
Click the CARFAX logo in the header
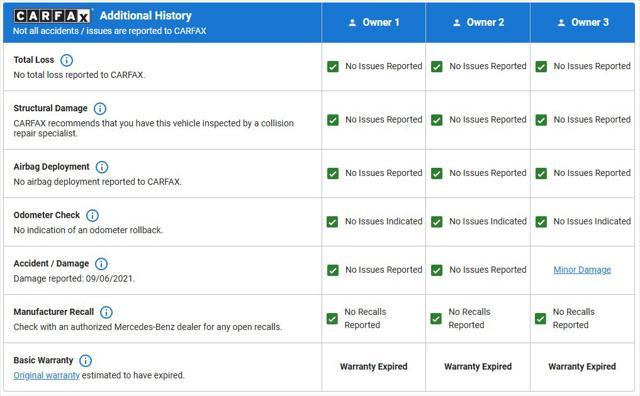click(52, 16)
